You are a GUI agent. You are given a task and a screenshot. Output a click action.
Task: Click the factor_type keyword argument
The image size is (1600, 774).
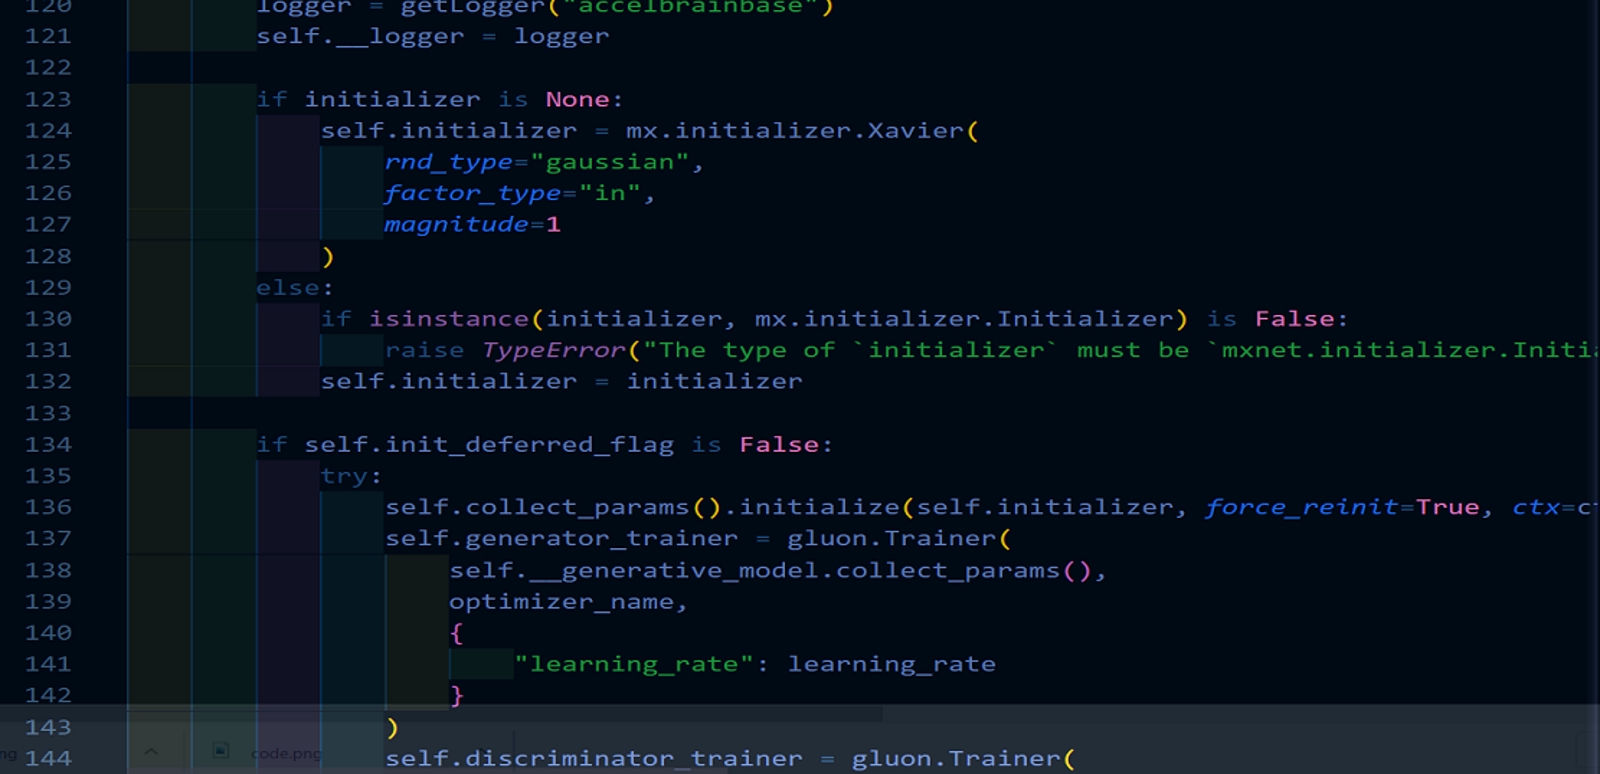coord(472,193)
